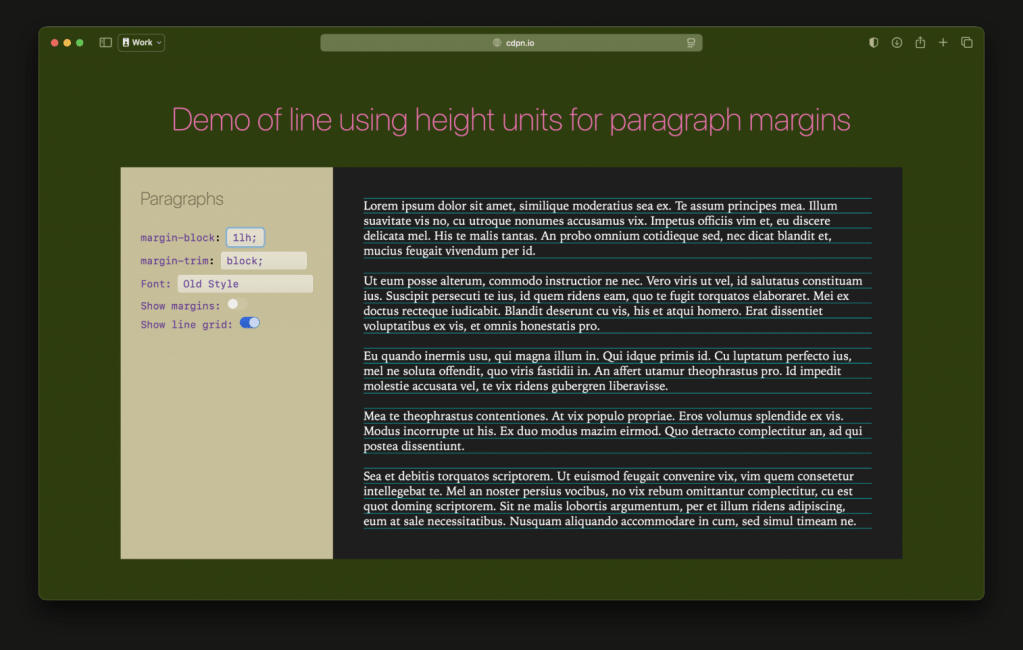Open a new tab with plus icon
The width and height of the screenshot is (1023, 650).
943,43
